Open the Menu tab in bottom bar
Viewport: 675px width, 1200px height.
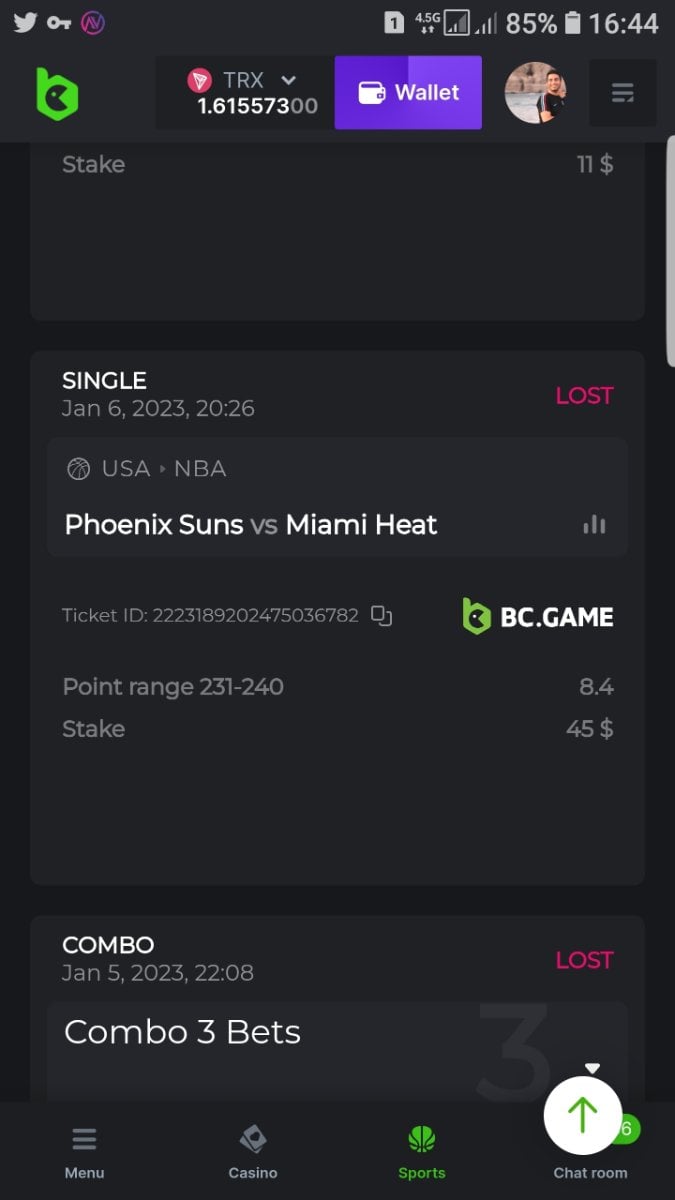click(x=84, y=1151)
